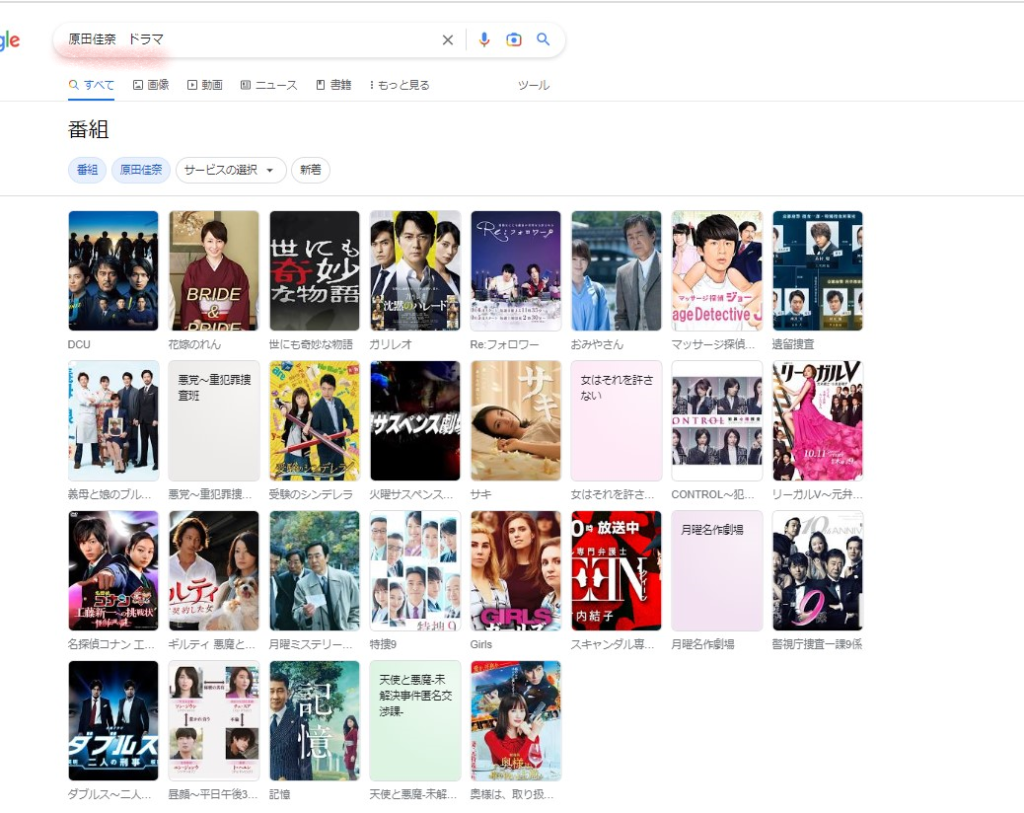1024x813 pixels.
Task: Open the 特捜9 poster
Action: [x=415, y=571]
